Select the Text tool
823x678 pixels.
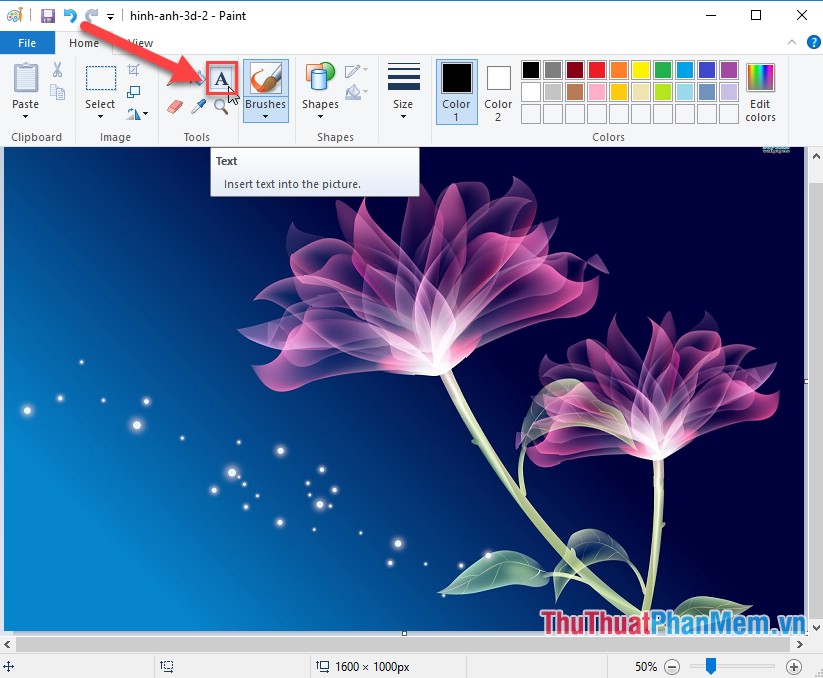pyautogui.click(x=221, y=77)
